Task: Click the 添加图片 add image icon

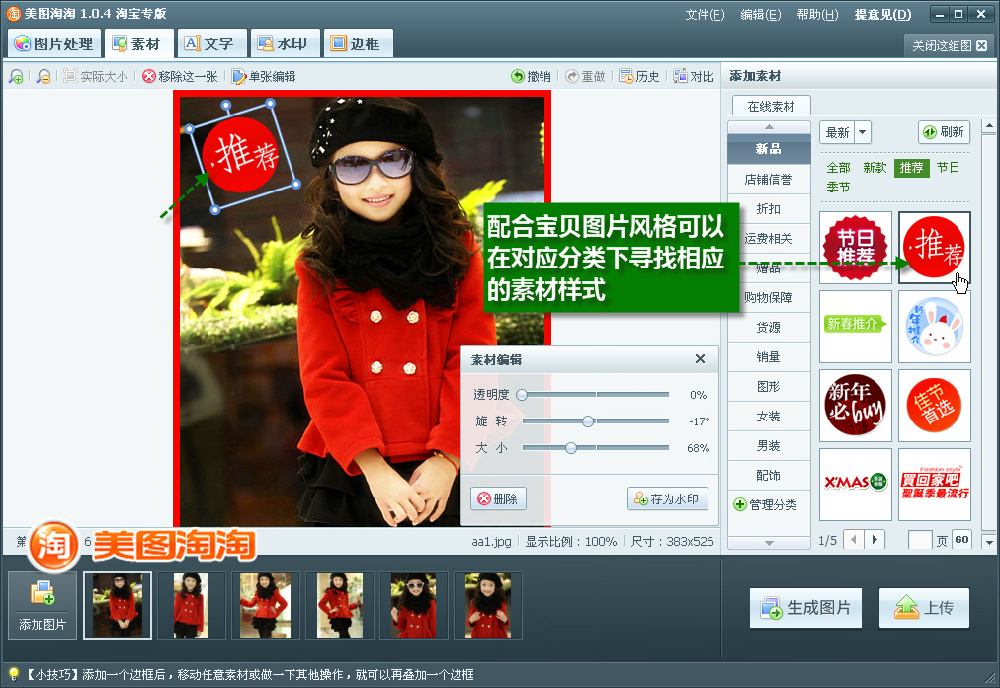Action: pos(42,592)
